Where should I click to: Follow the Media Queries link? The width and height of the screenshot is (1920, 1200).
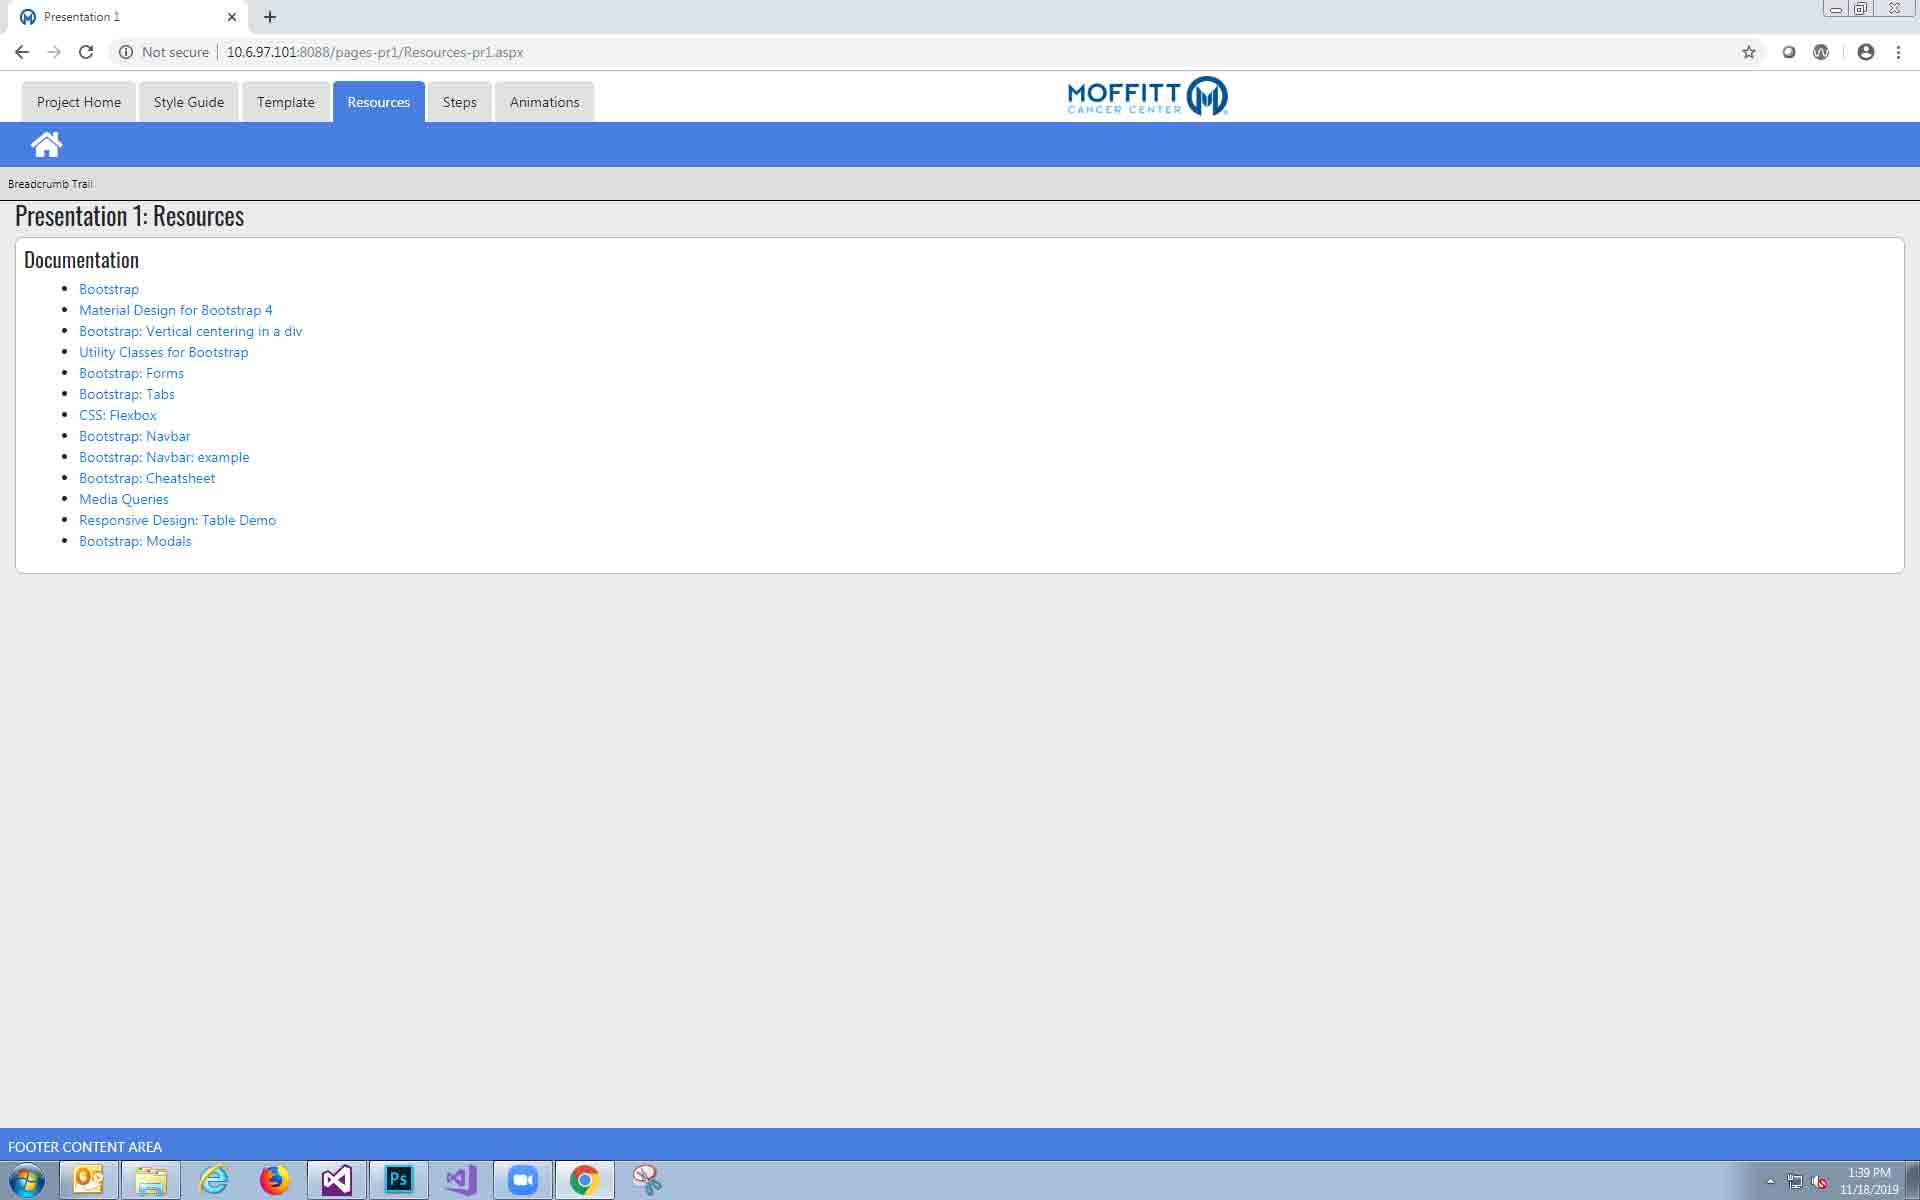point(124,499)
